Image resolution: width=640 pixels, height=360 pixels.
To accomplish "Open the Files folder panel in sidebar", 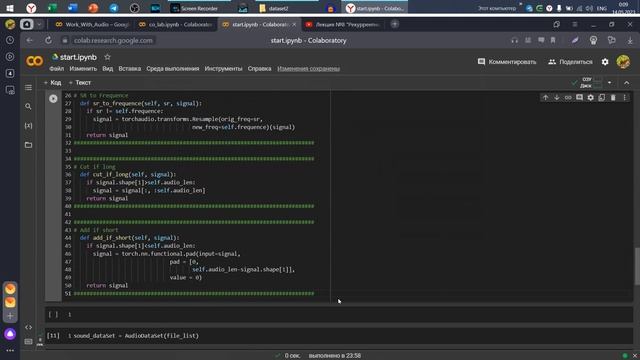I will 28,145.
